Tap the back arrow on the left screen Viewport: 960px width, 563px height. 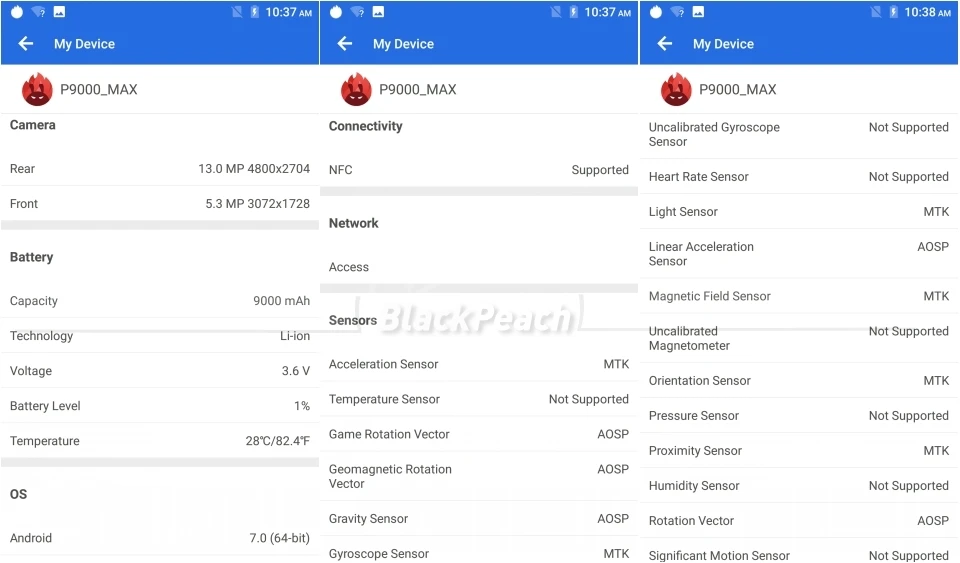[x=25, y=43]
